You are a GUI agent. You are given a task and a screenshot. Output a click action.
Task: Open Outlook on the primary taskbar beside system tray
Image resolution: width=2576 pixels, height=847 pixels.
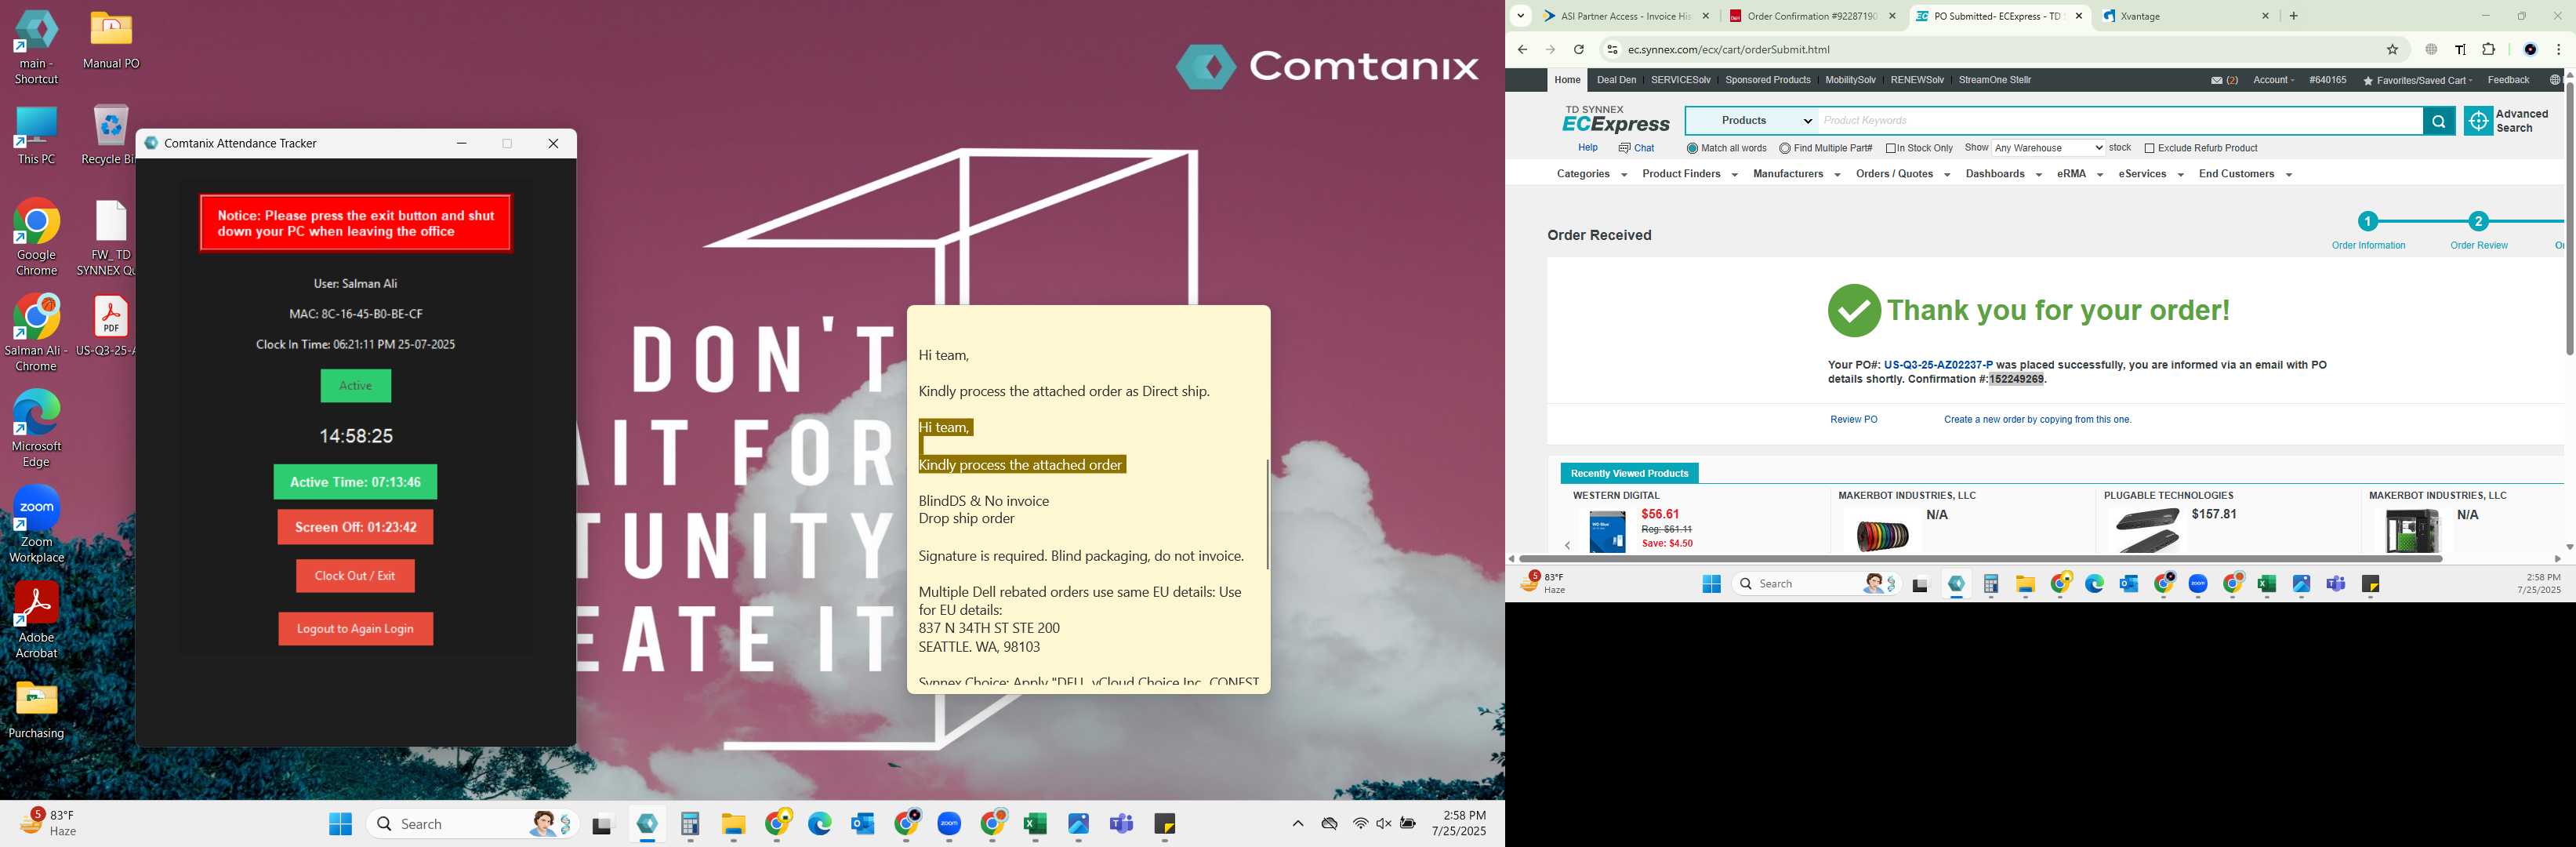point(863,824)
